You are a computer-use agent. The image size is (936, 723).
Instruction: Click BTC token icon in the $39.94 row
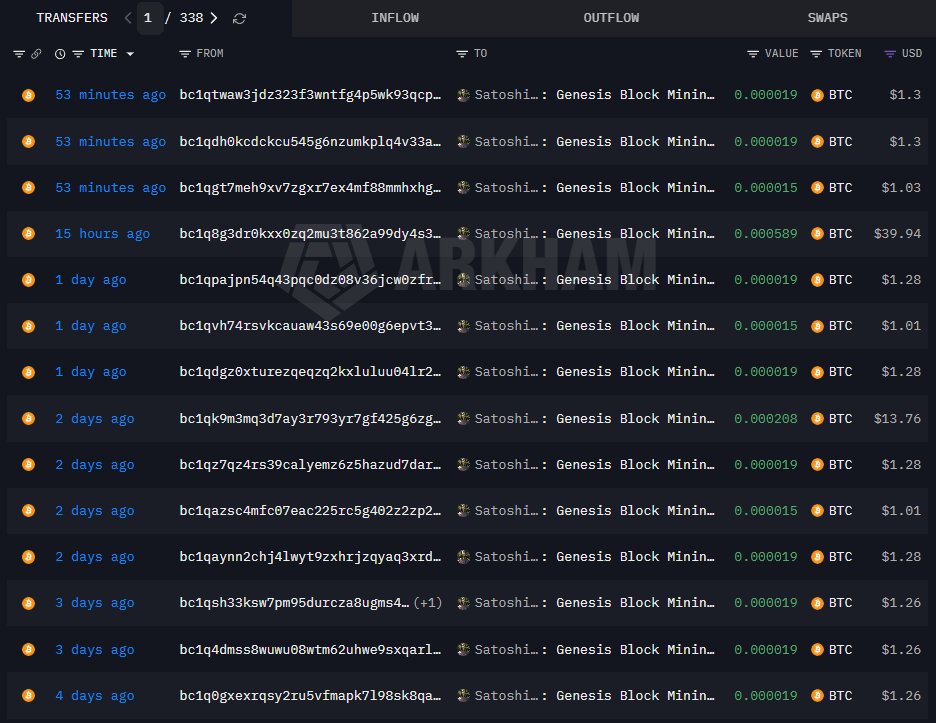click(817, 233)
